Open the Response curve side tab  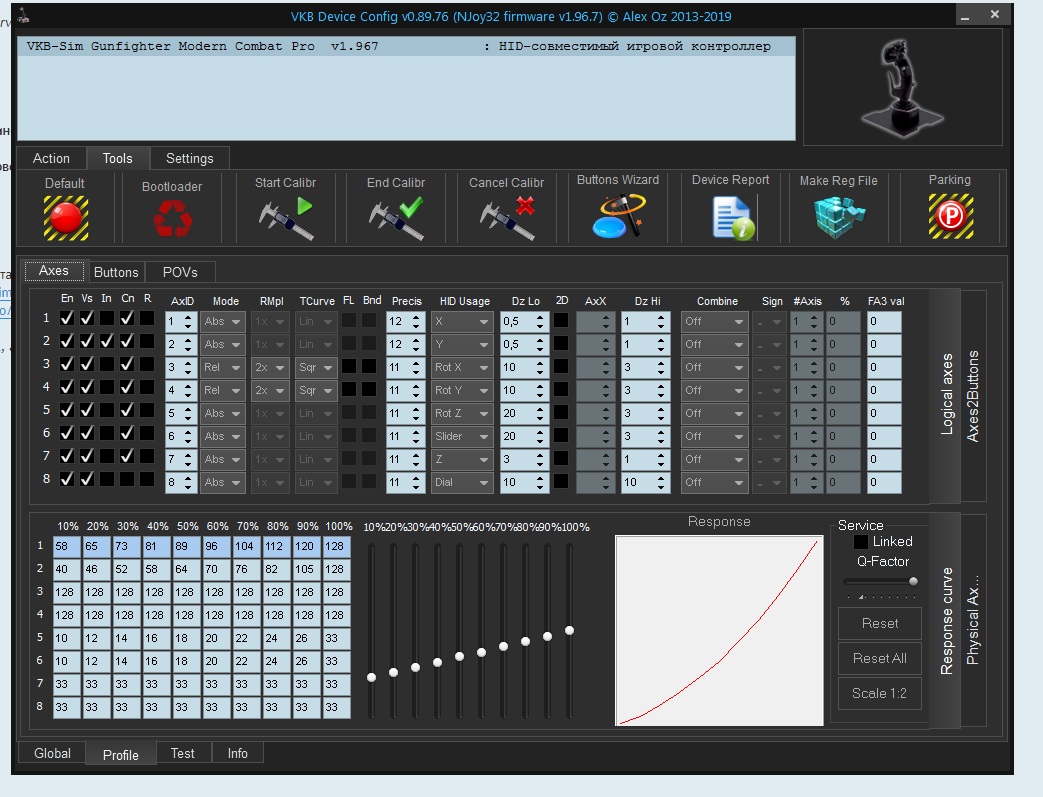point(947,620)
